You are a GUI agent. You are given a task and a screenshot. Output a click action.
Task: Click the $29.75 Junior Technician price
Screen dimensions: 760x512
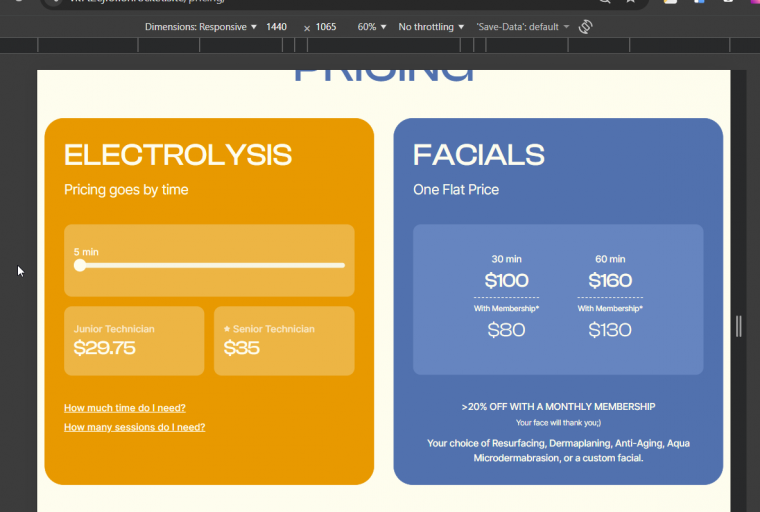coord(104,348)
